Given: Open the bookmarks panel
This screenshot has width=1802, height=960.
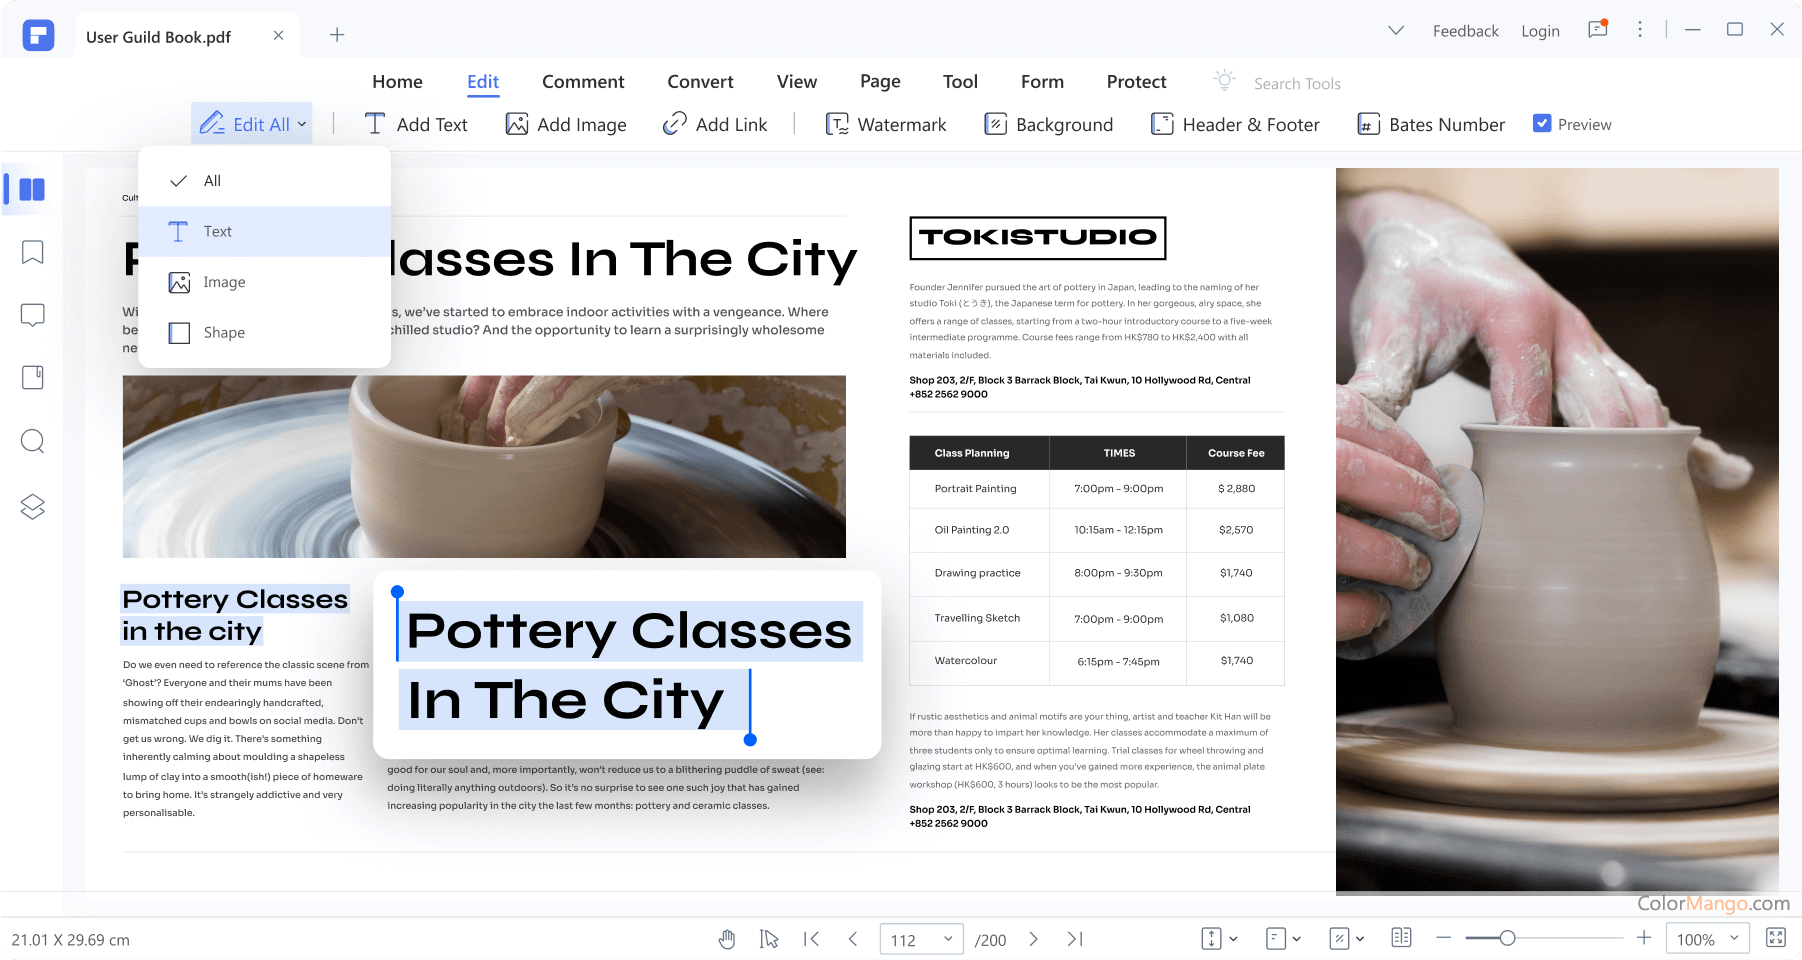Looking at the screenshot, I should click(32, 252).
